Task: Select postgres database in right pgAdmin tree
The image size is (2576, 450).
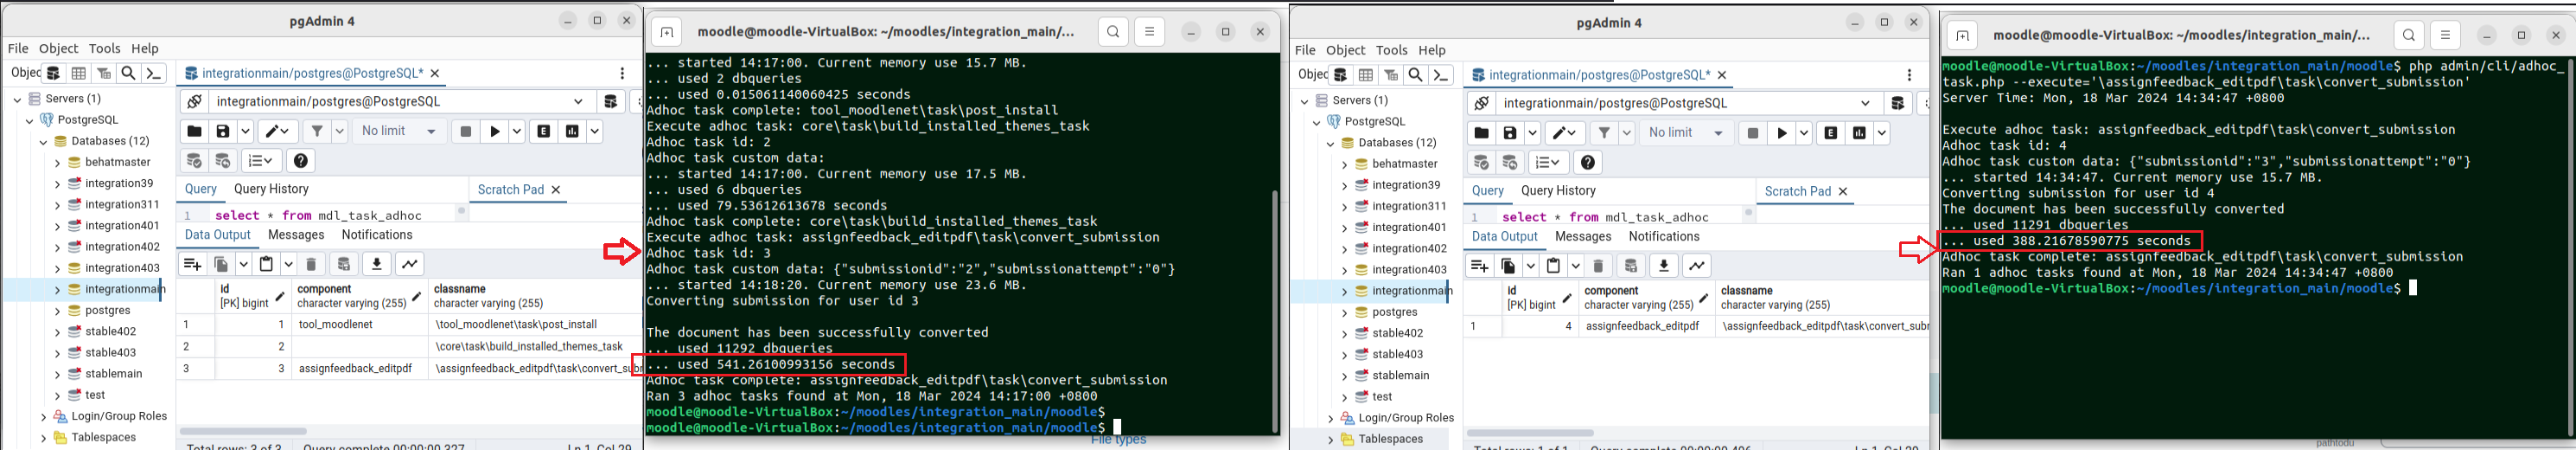Action: tap(1395, 312)
